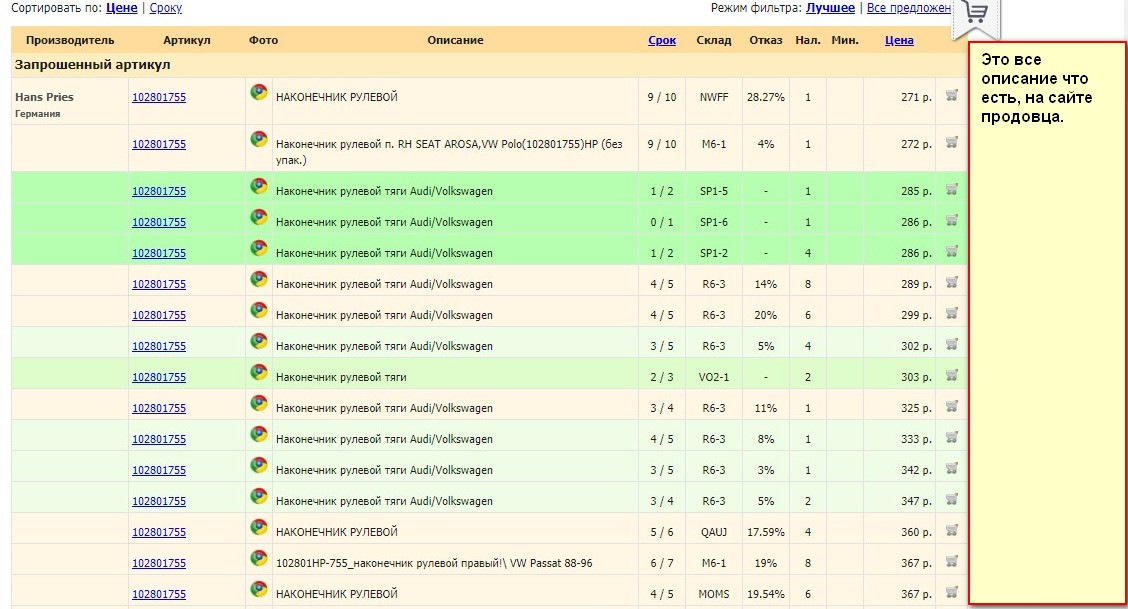The height and width of the screenshot is (609, 1128).
Task: Open article 102801755 in the 347 р. row
Action: tap(159, 501)
